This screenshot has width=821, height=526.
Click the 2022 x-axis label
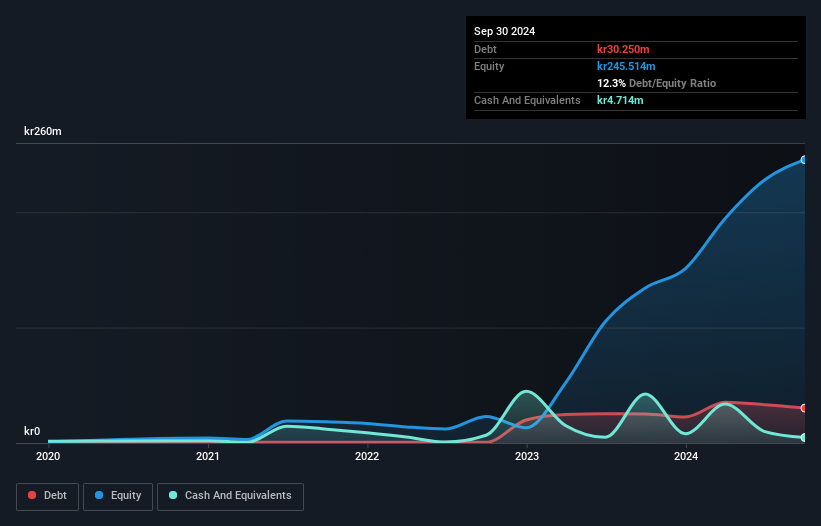(x=367, y=456)
